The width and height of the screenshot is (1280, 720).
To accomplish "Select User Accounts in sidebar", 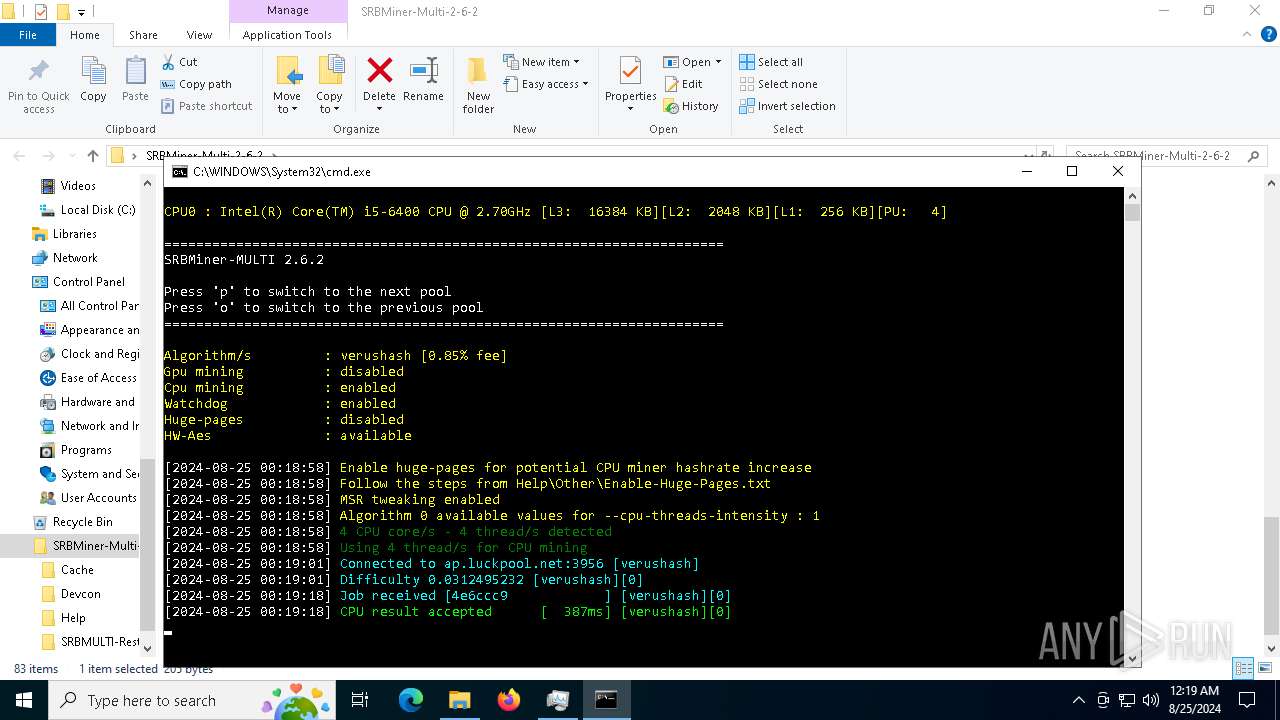I will pos(88,497).
